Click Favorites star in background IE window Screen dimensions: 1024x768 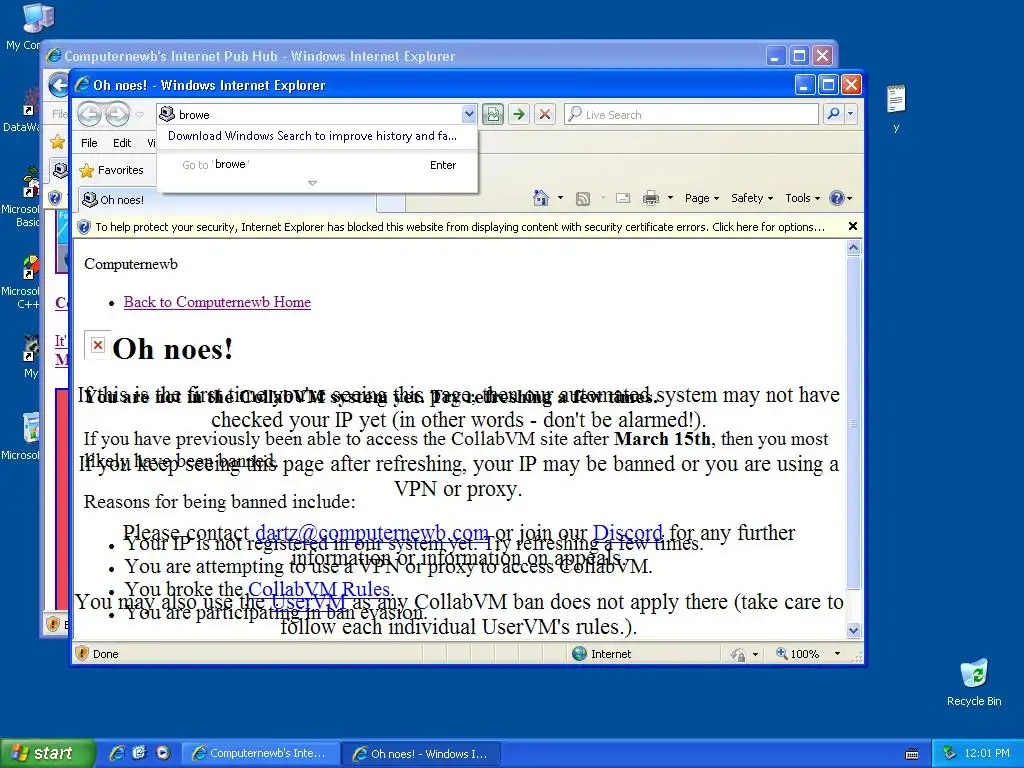pos(58,142)
